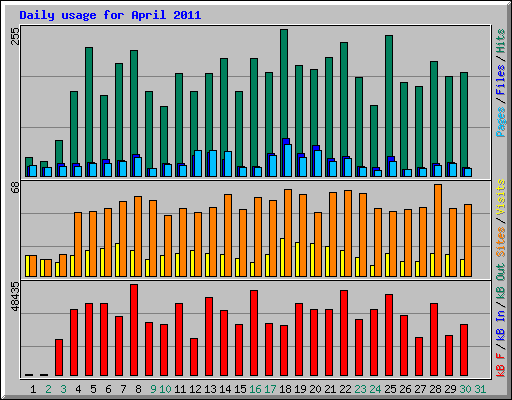Click the orange Sites bar for day 1
512x400 pixels.
point(33,266)
